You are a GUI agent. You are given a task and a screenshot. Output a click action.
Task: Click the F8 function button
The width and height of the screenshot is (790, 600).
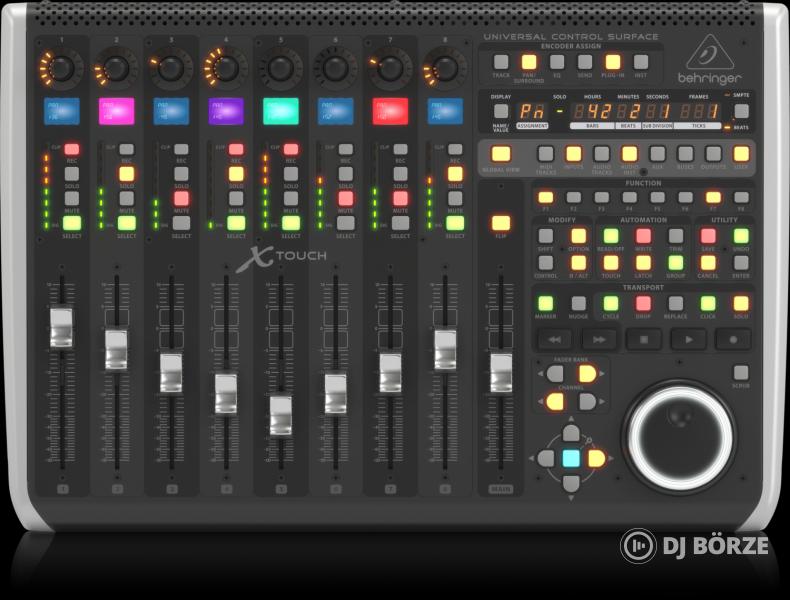(x=741, y=197)
